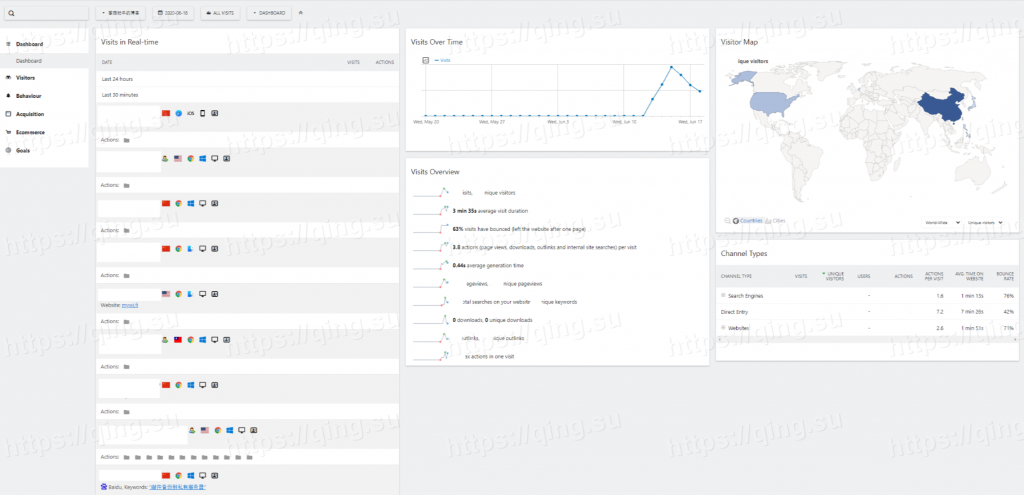Select the Goals sidebar icon
Viewport: 1024px width, 495px height.
[9, 150]
